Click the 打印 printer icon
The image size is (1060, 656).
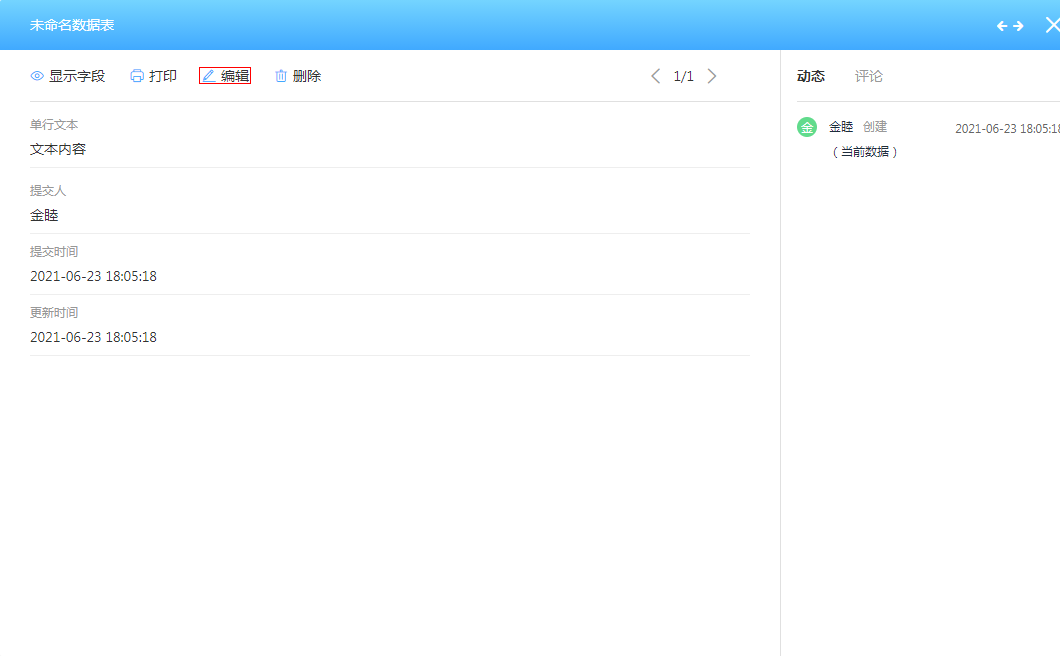coord(137,76)
